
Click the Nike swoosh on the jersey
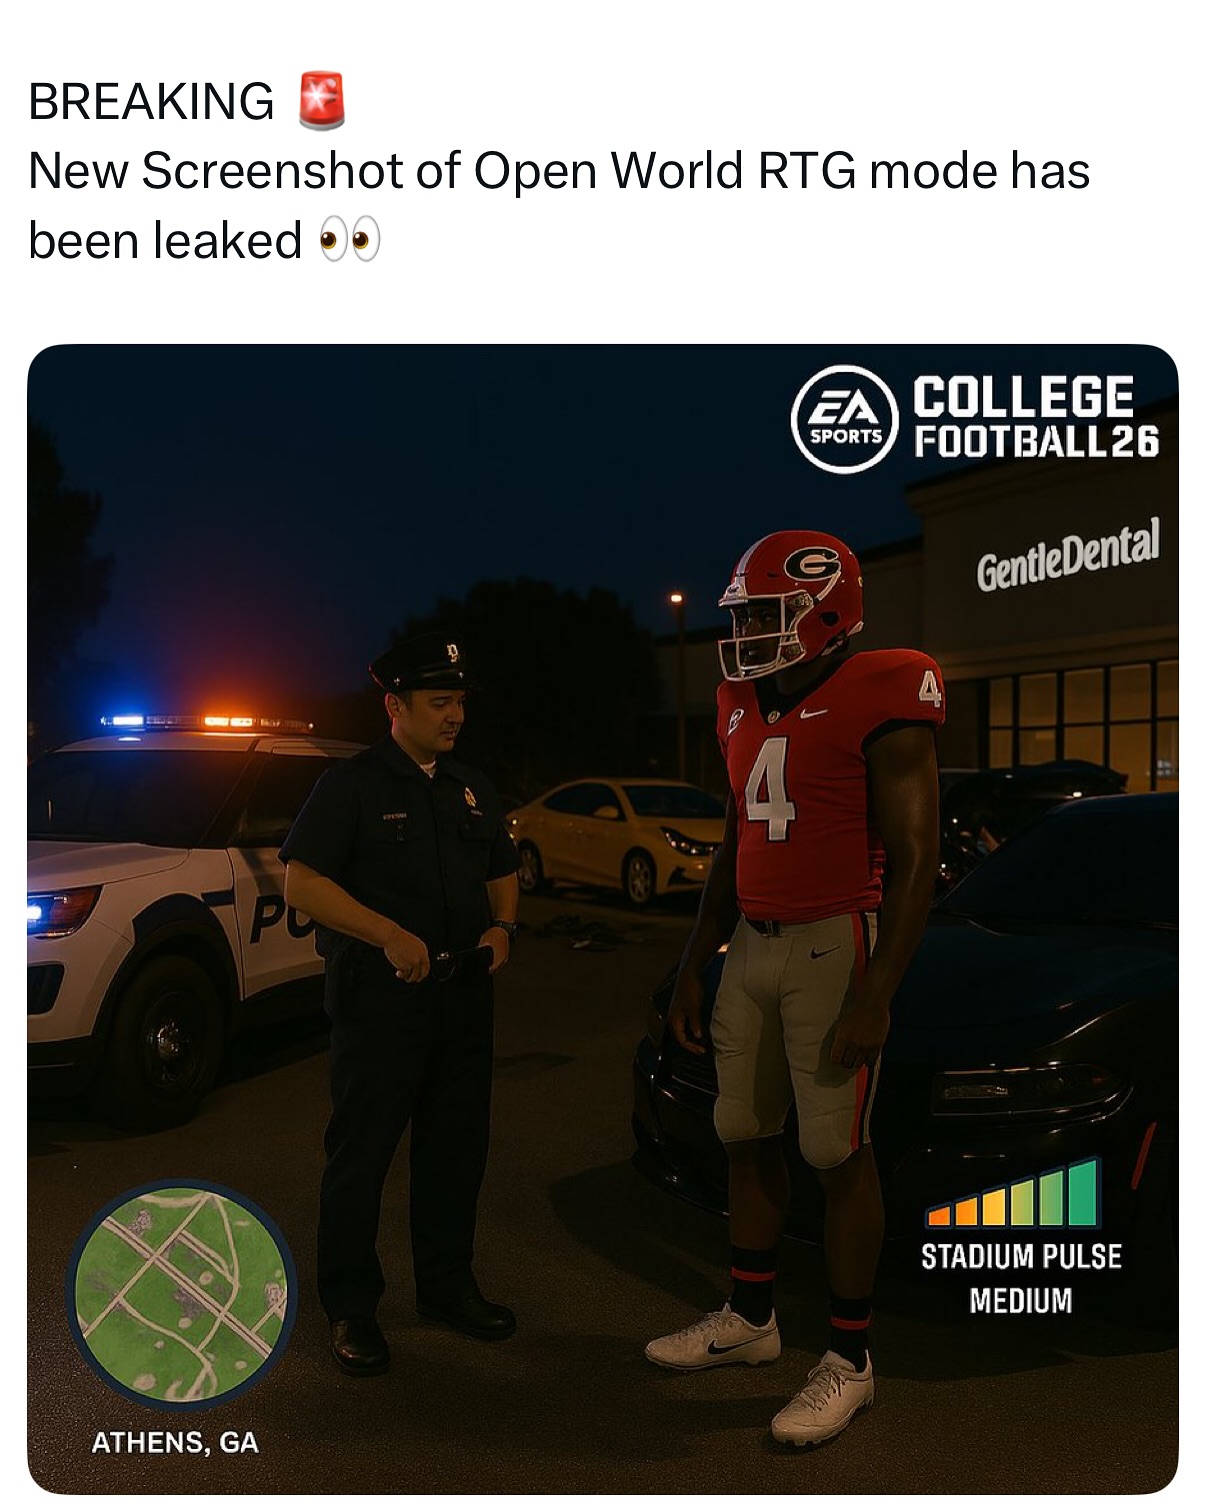[x=813, y=711]
